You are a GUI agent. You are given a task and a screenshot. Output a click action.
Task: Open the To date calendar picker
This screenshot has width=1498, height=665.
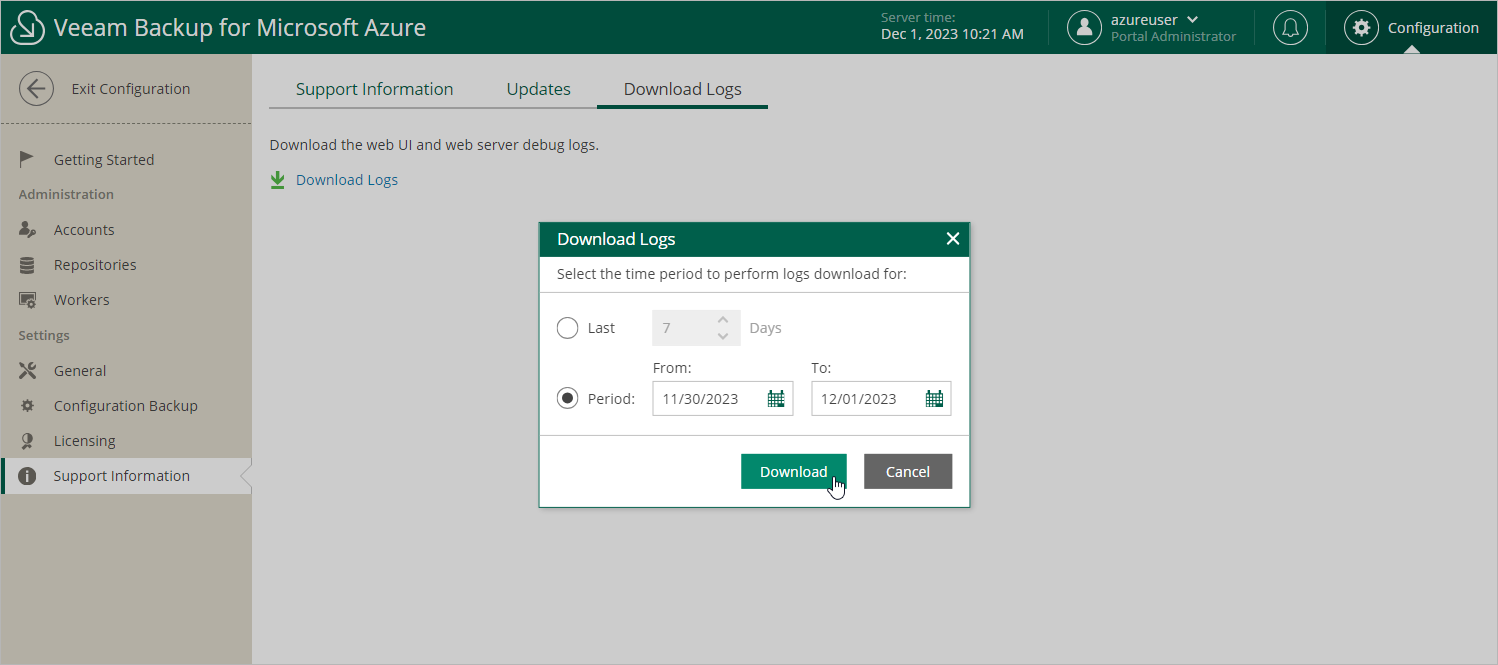(x=934, y=398)
